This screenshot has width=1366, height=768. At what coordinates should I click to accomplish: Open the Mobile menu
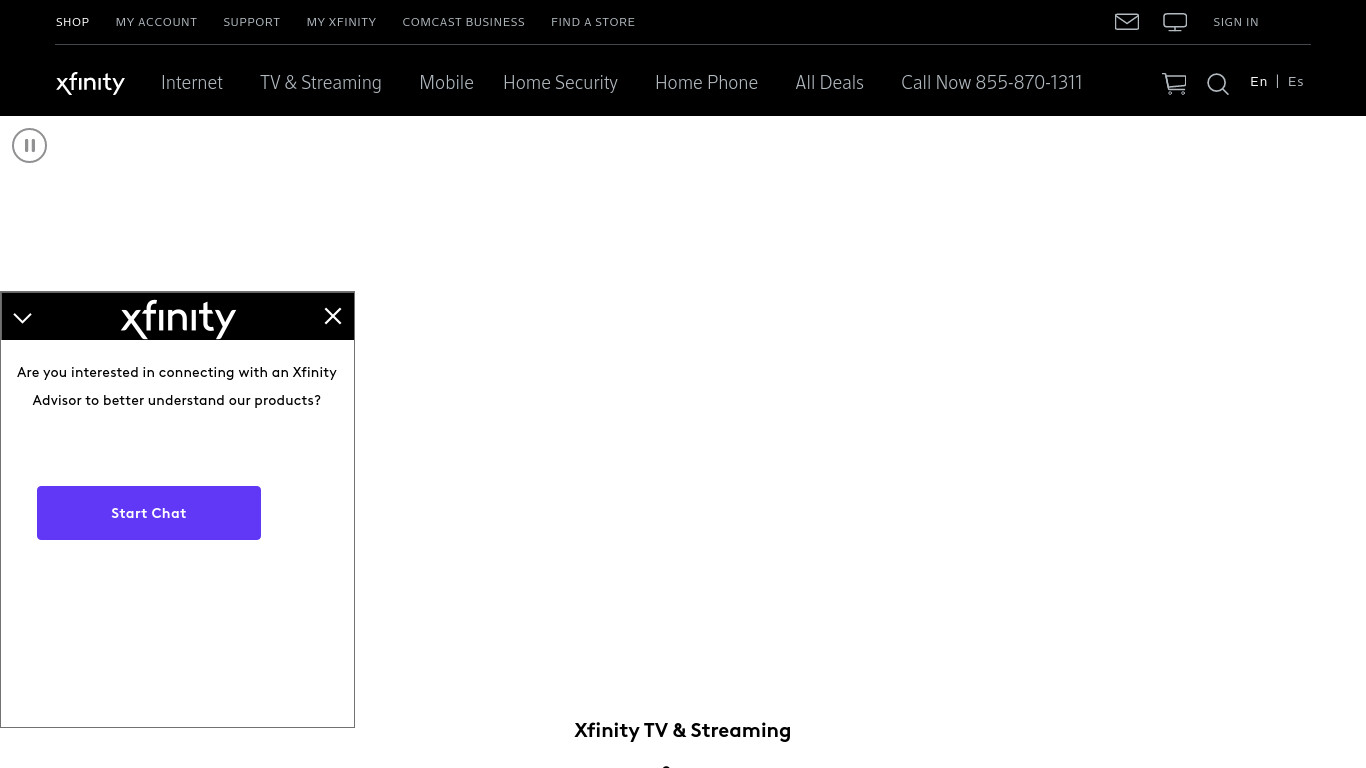tap(446, 83)
